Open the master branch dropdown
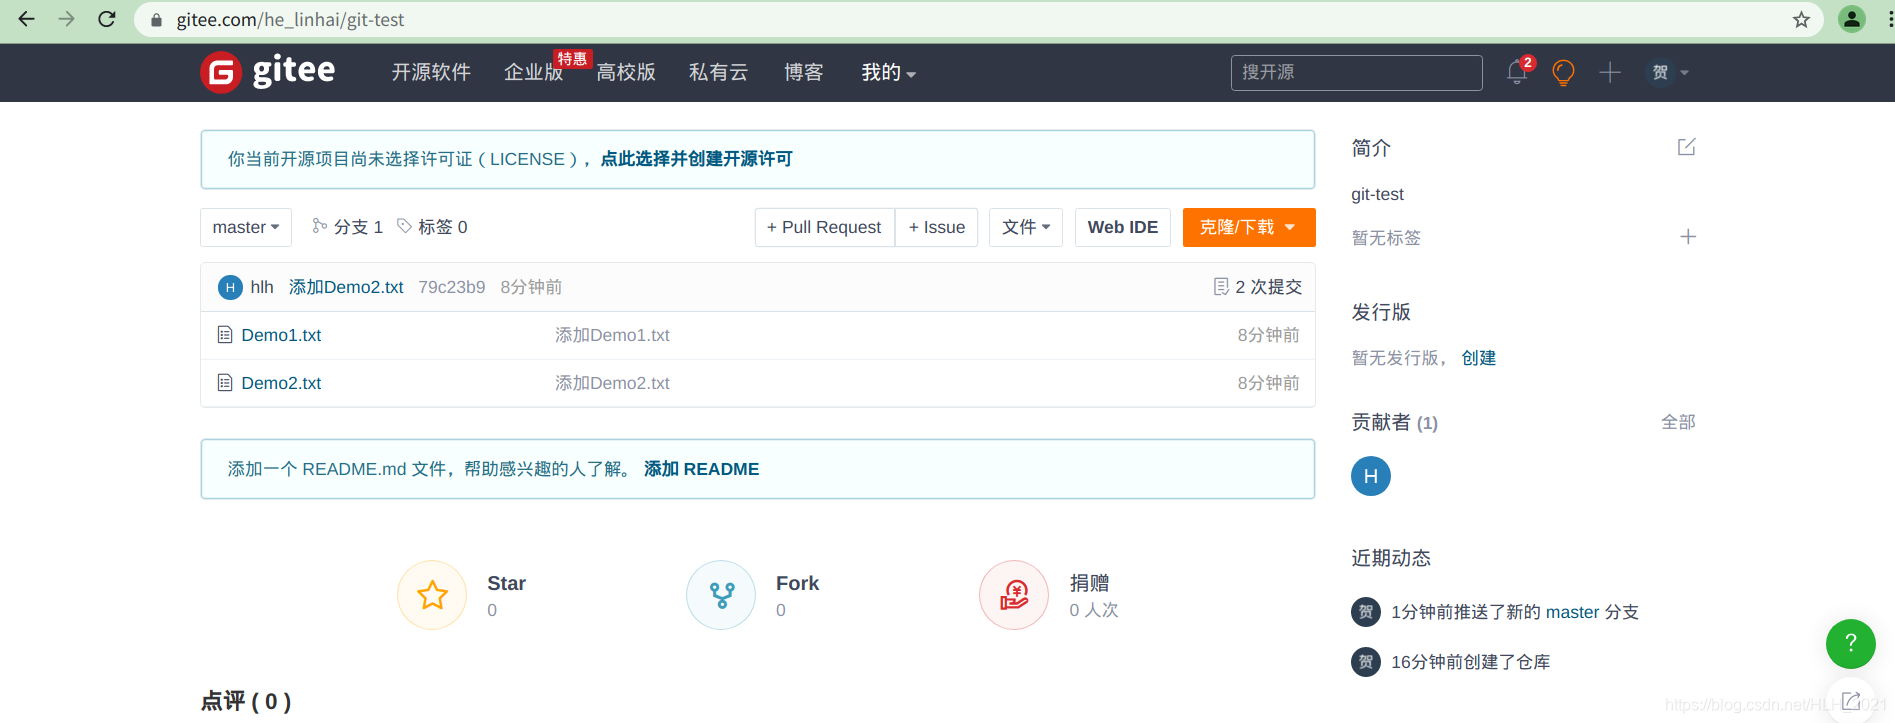Image resolution: width=1895 pixels, height=723 pixels. 246,227
